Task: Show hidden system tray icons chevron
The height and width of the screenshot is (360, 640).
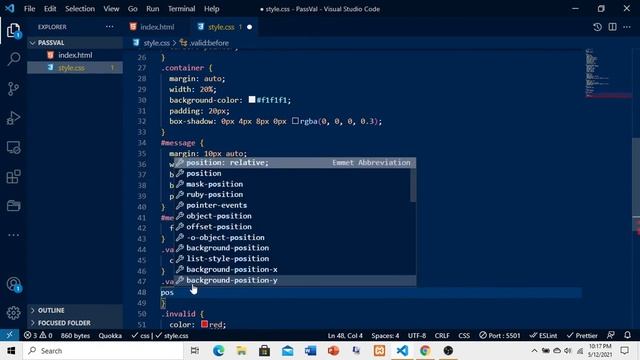Action: [x=534, y=351]
